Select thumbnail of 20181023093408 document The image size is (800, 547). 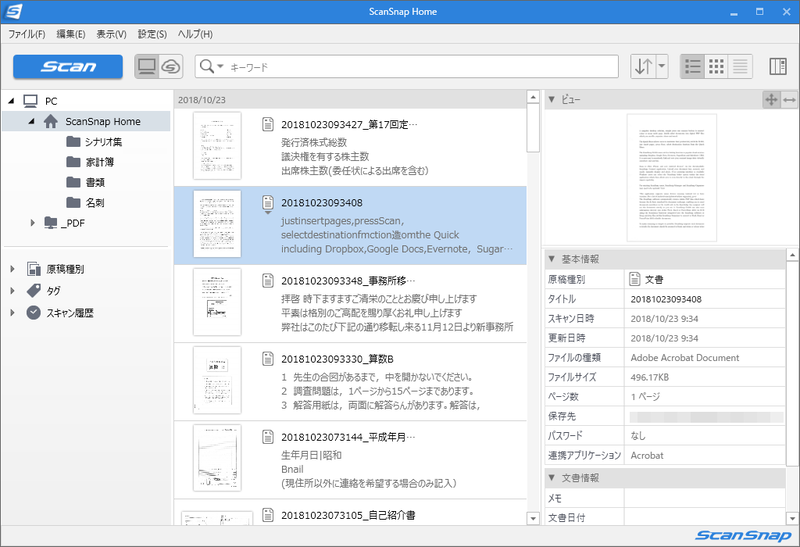(x=217, y=224)
